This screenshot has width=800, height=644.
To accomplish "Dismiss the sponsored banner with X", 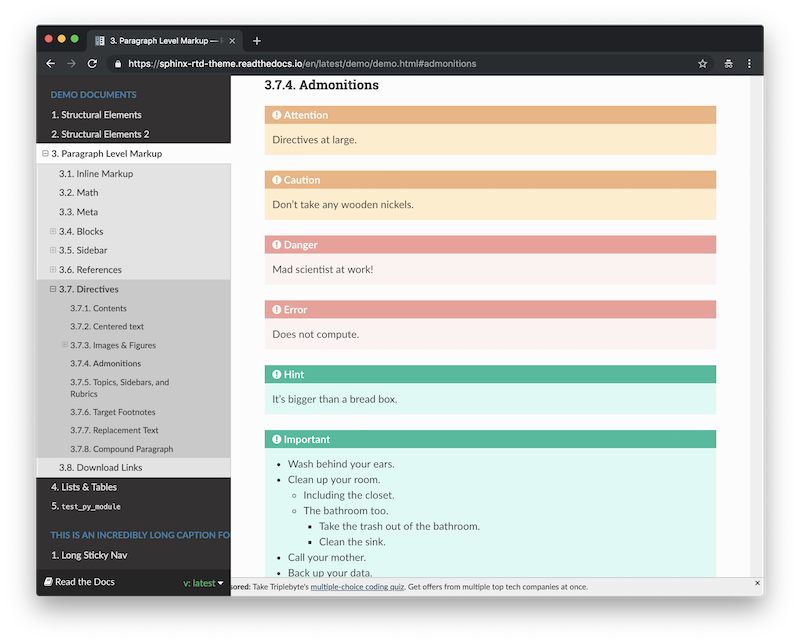I will click(x=757, y=583).
